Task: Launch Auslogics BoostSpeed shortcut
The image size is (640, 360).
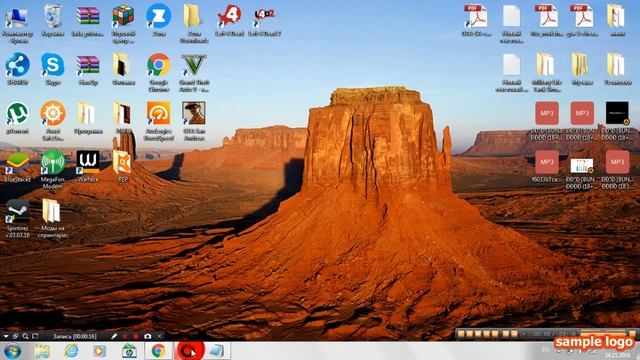Action: coord(159,120)
